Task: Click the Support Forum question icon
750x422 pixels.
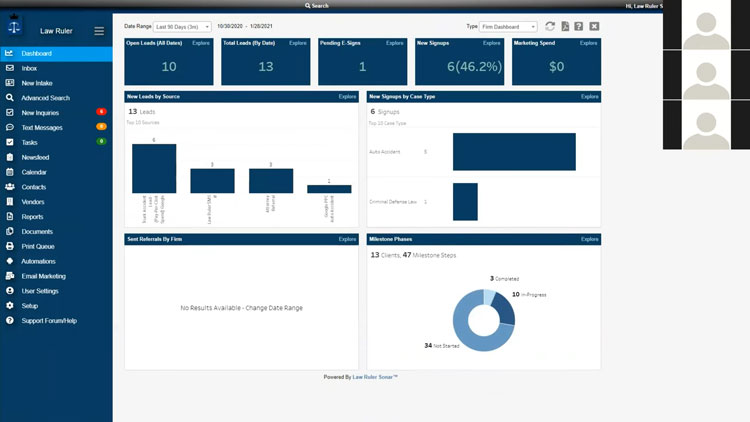Action: pyautogui.click(x=10, y=320)
